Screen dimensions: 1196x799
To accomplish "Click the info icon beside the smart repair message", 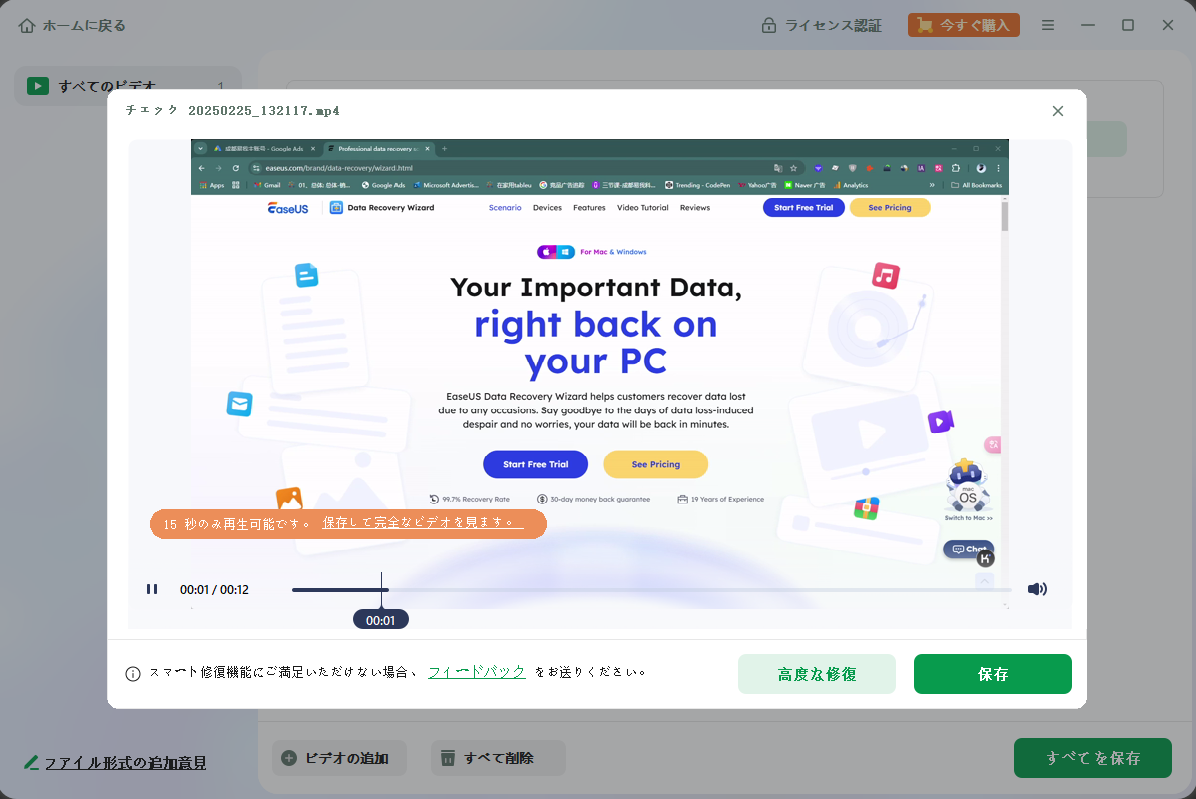I will coord(133,673).
